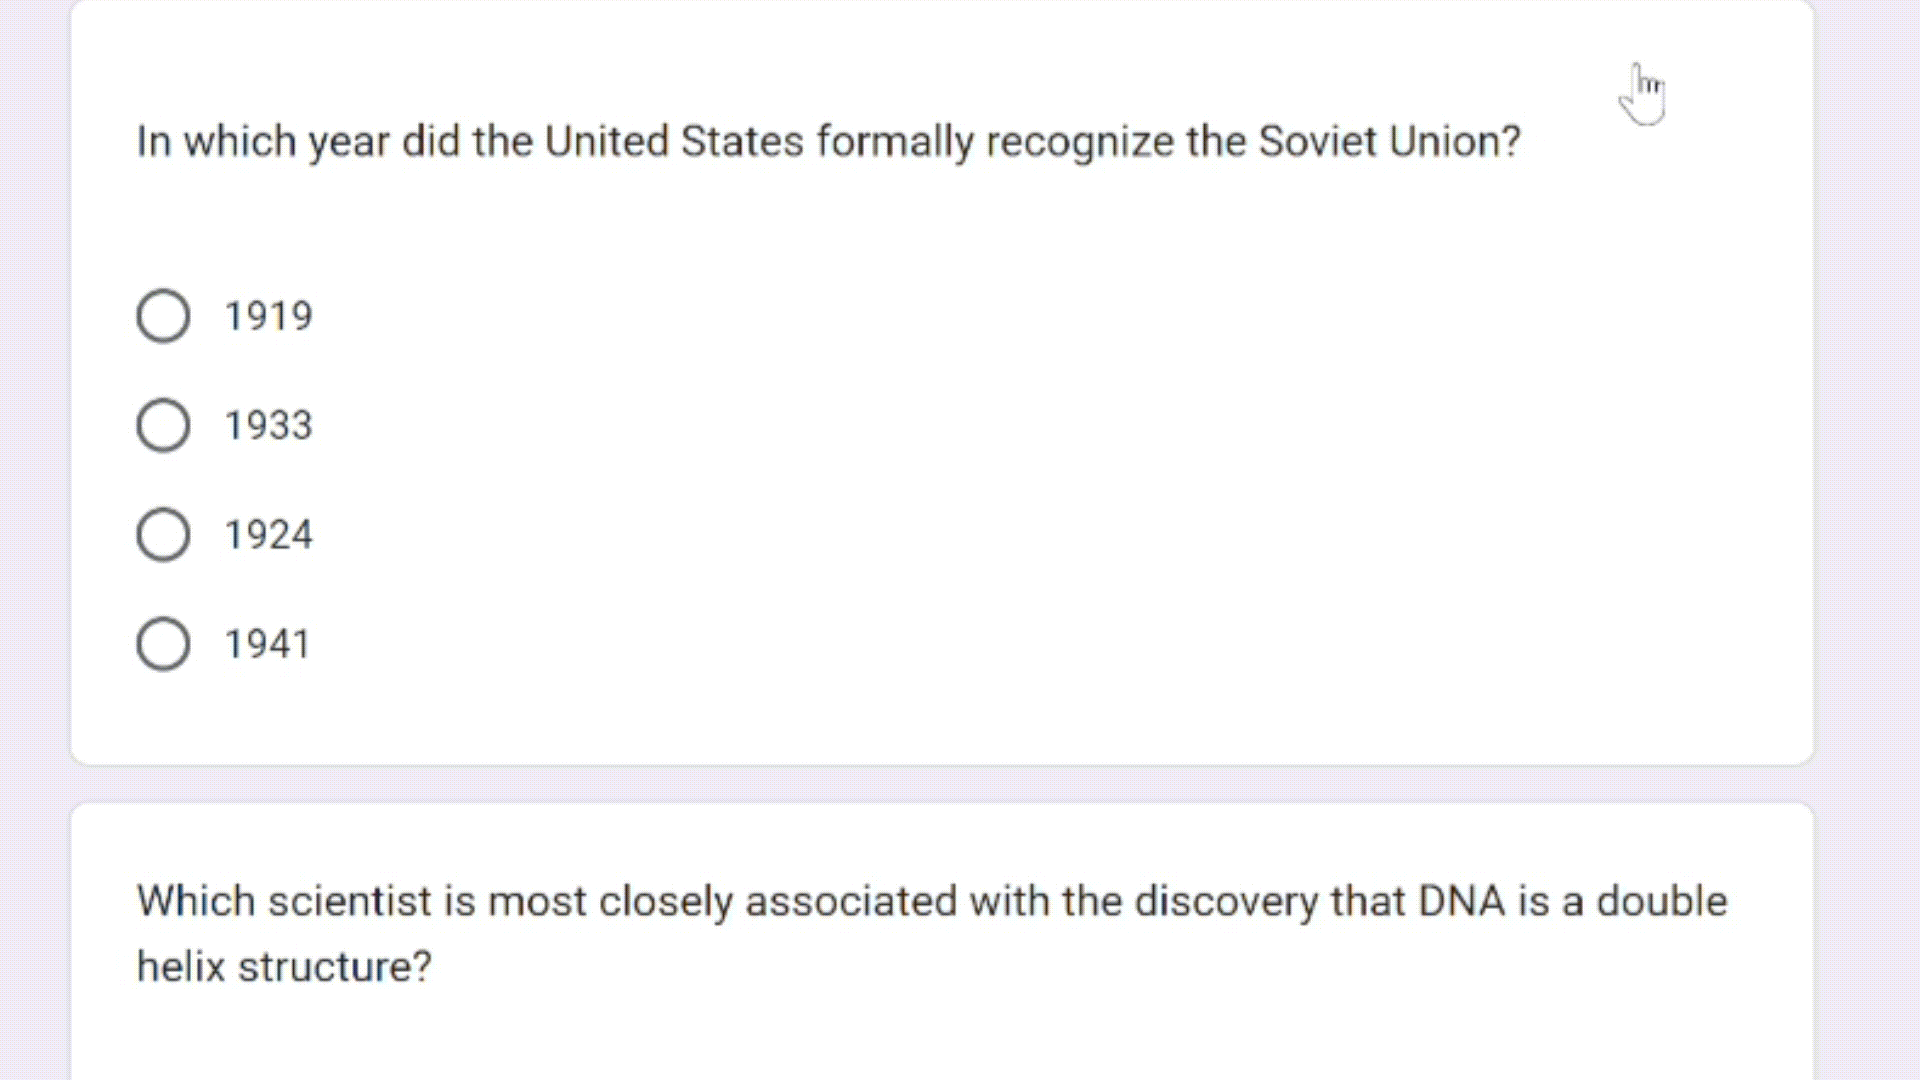Pick the 1941 radio button
The width and height of the screenshot is (1920, 1080).
click(163, 643)
